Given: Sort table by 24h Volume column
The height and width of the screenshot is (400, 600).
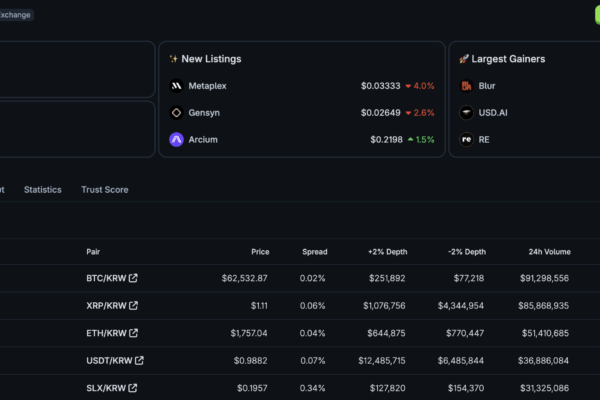Looking at the screenshot, I should pos(549,251).
